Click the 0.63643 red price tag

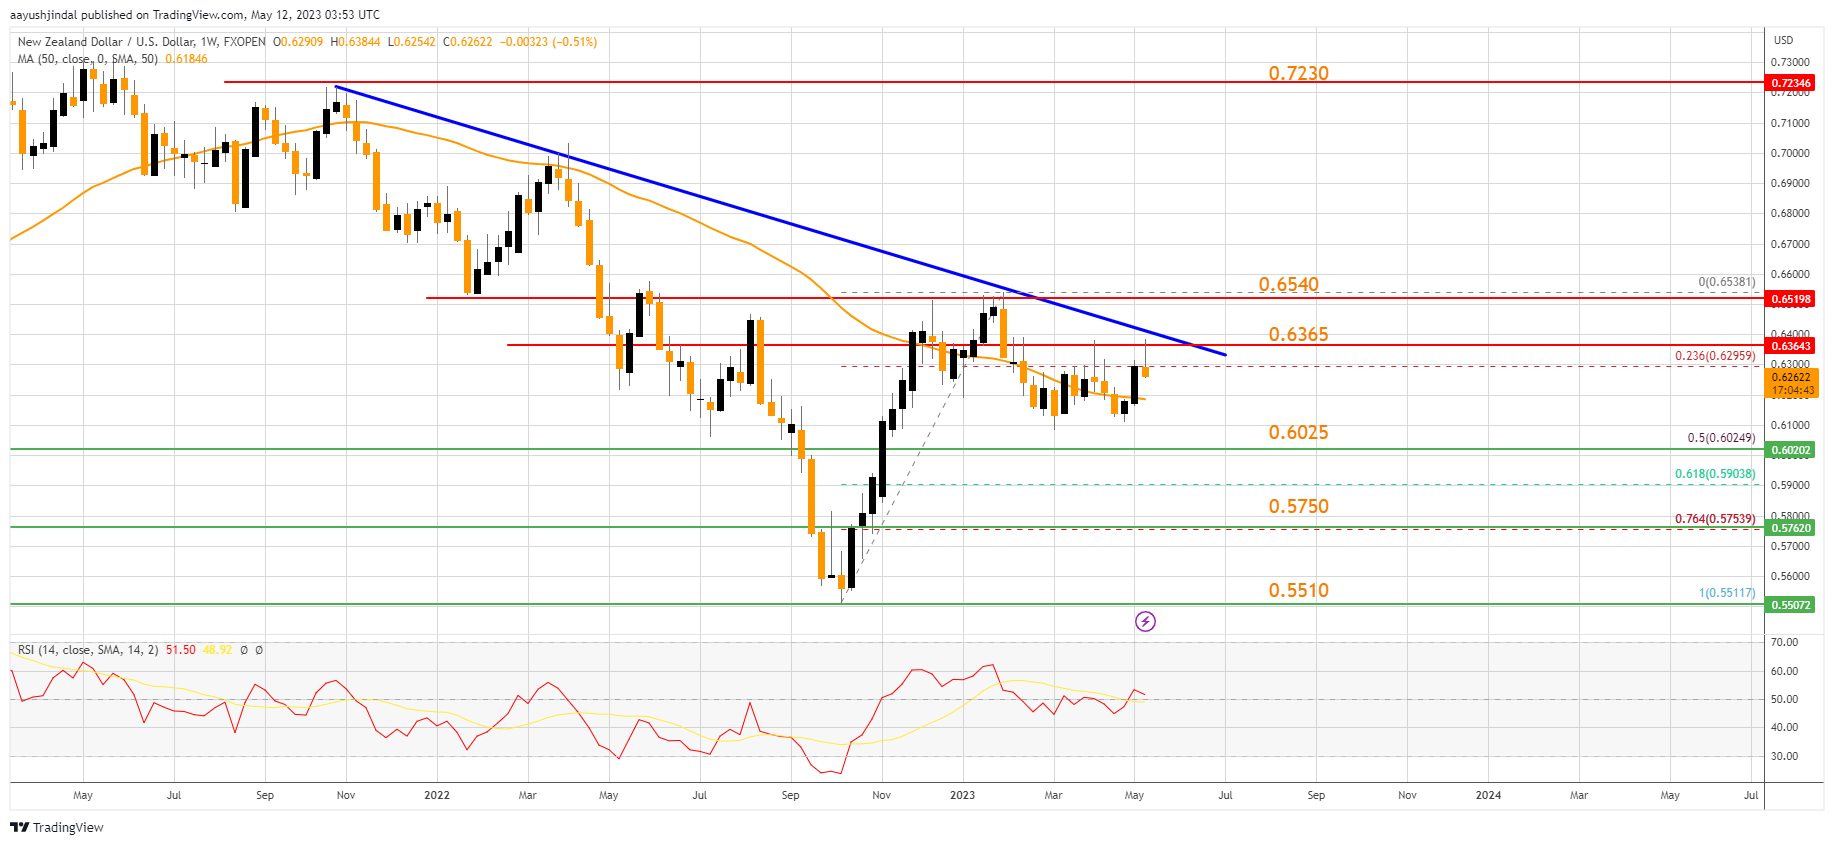coord(1791,346)
